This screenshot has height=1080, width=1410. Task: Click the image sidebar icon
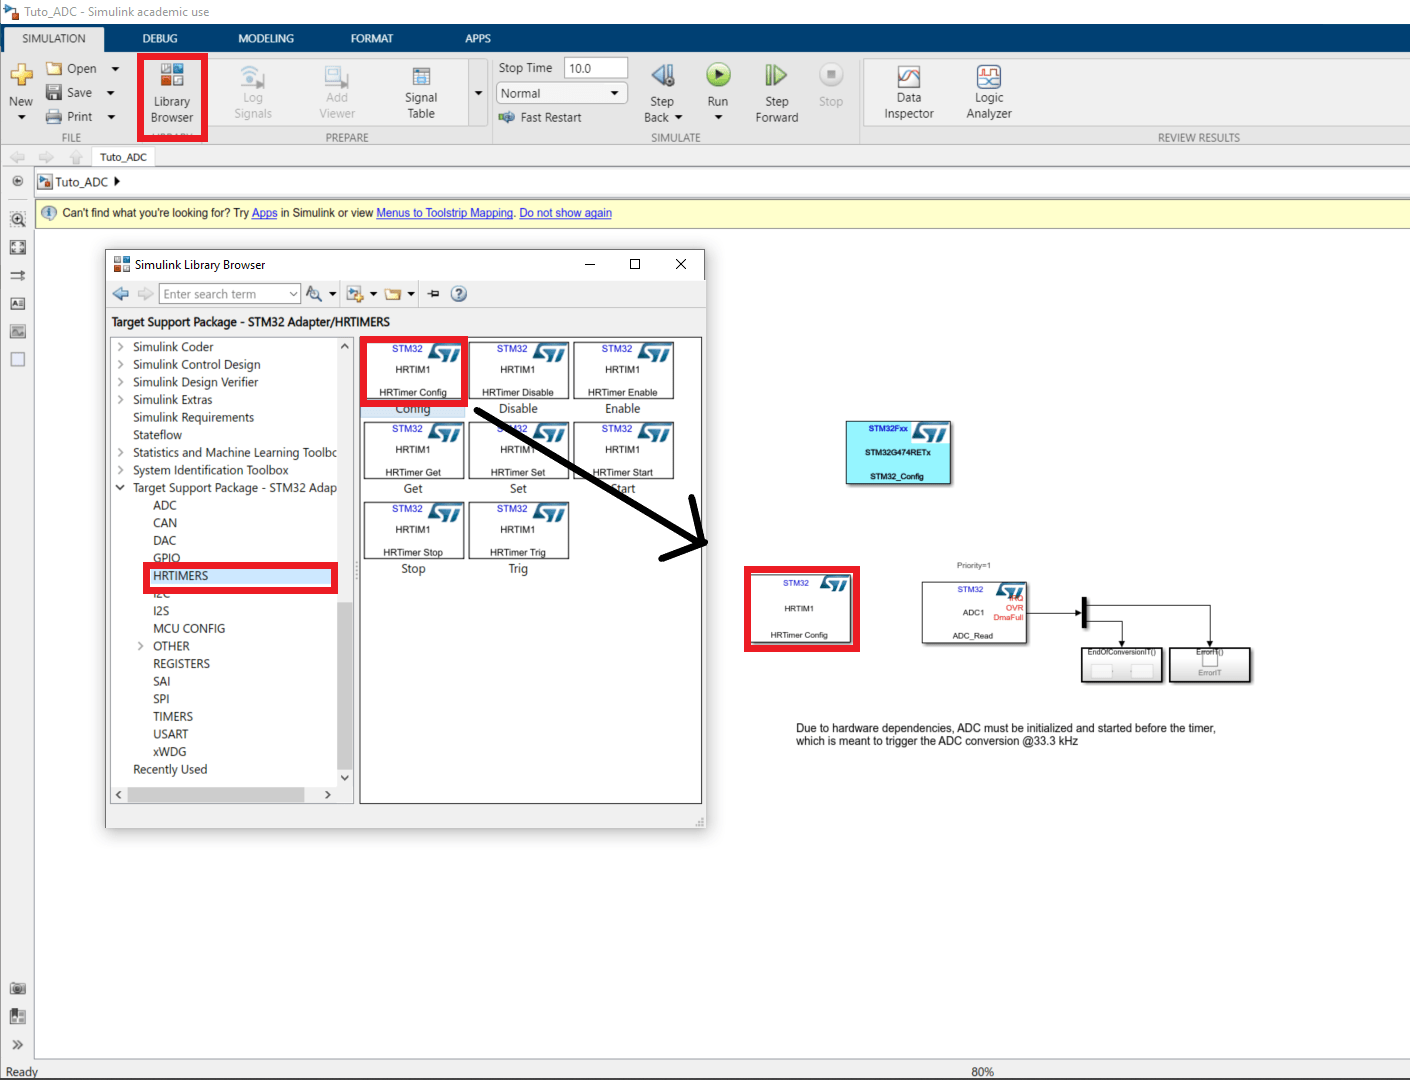tap(17, 331)
